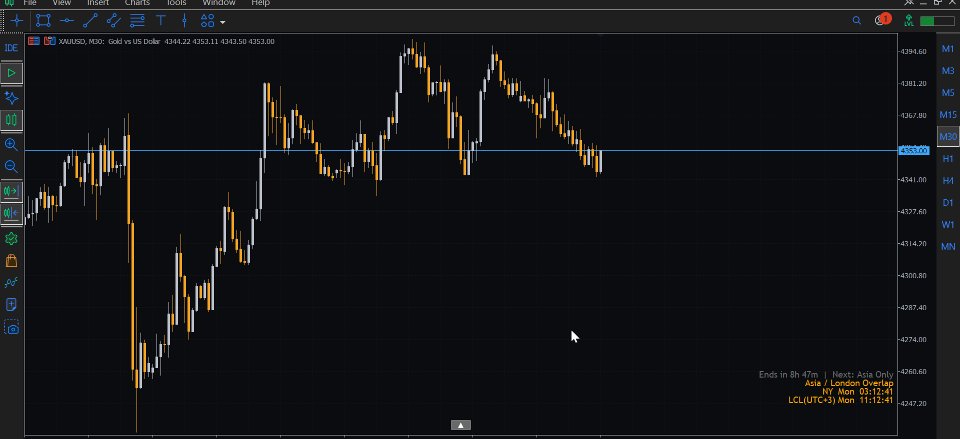
Task: Select the Fibonacci retracement tool
Action: (137, 21)
